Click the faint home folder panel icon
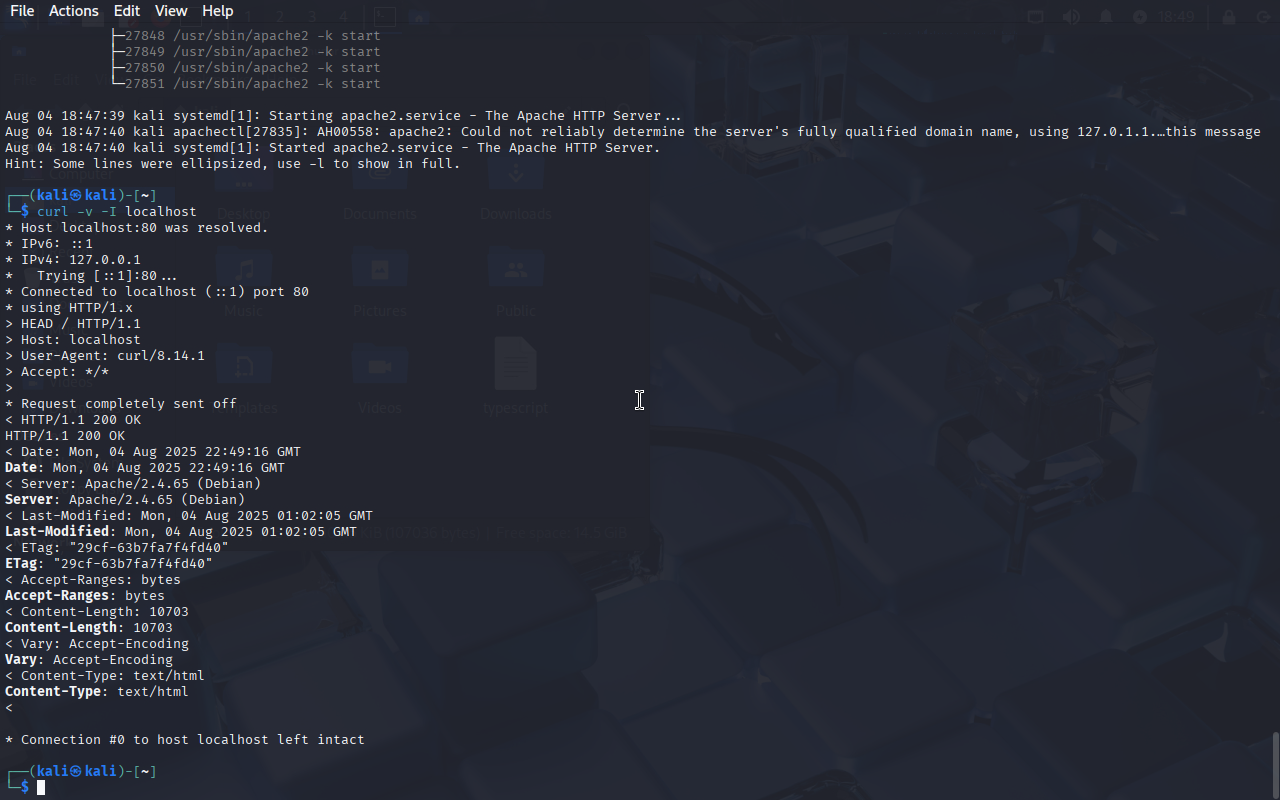This screenshot has height=800, width=1280. pyautogui.click(x=418, y=17)
